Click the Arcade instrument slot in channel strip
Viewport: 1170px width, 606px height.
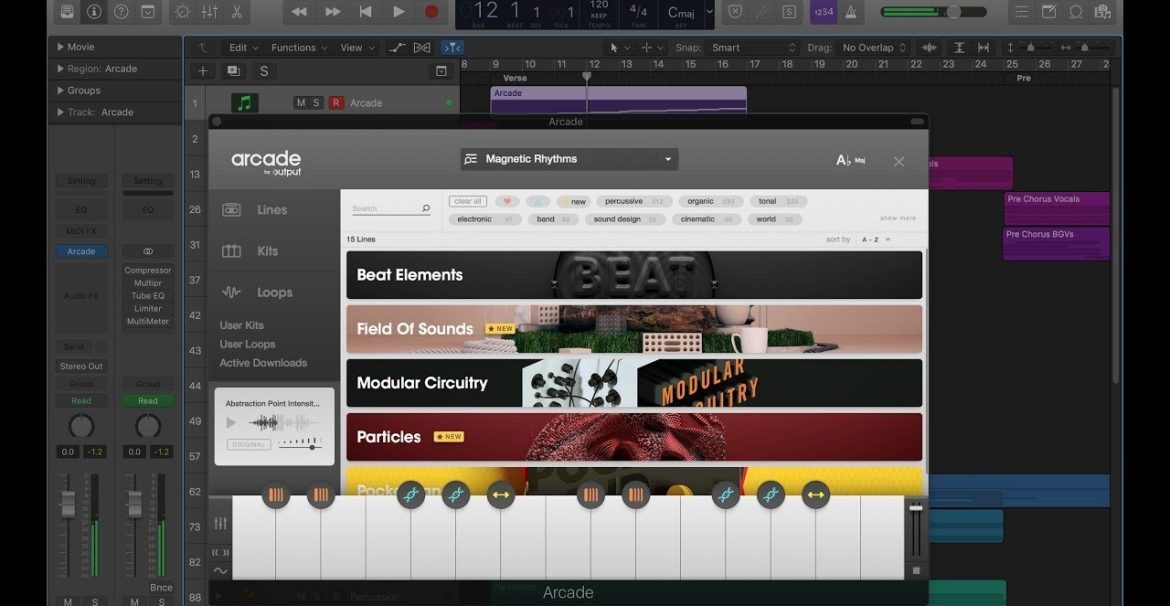[81, 252]
